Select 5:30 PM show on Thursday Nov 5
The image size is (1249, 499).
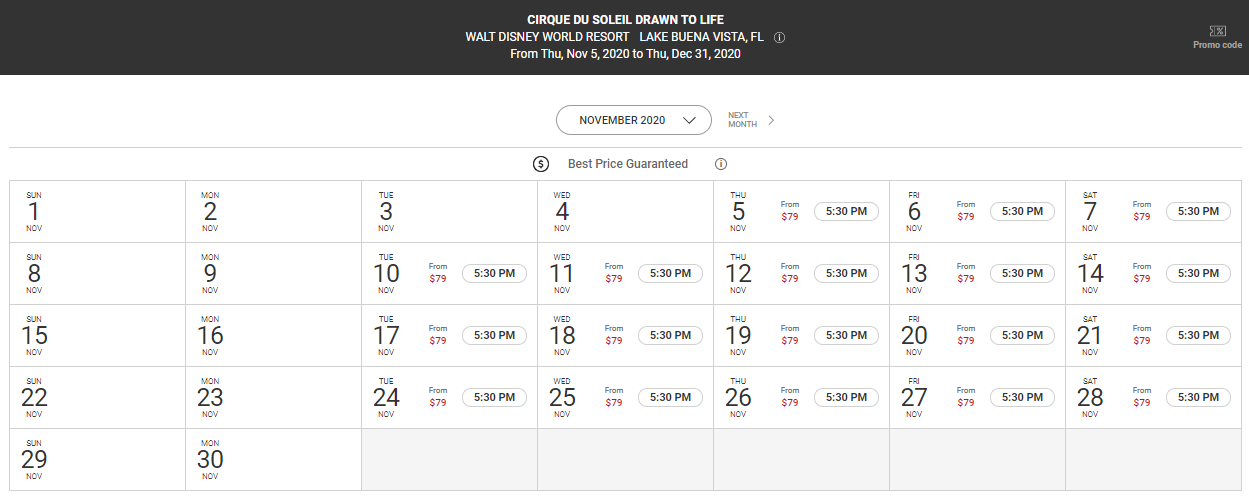tap(846, 211)
